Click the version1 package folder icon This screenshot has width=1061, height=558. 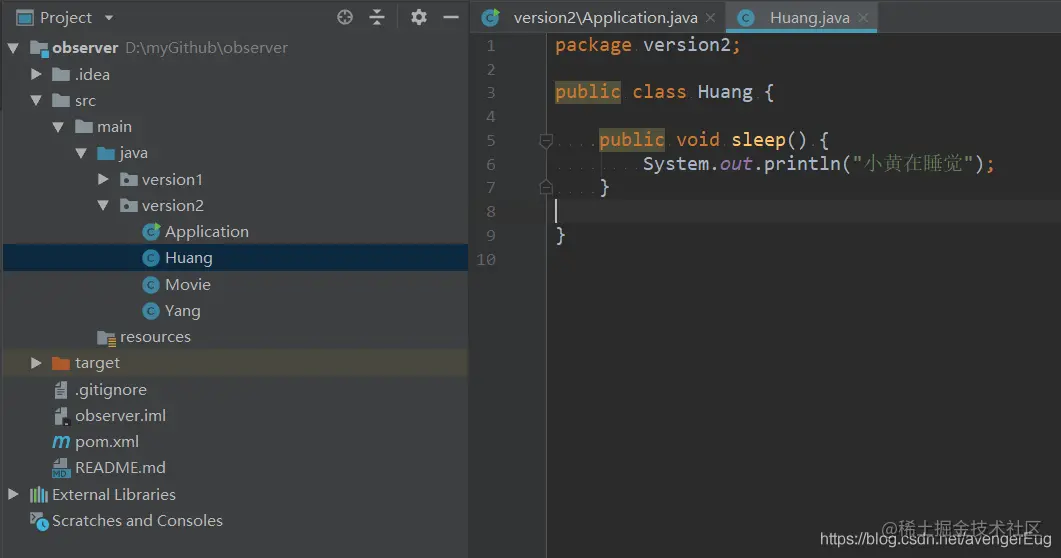click(x=129, y=179)
